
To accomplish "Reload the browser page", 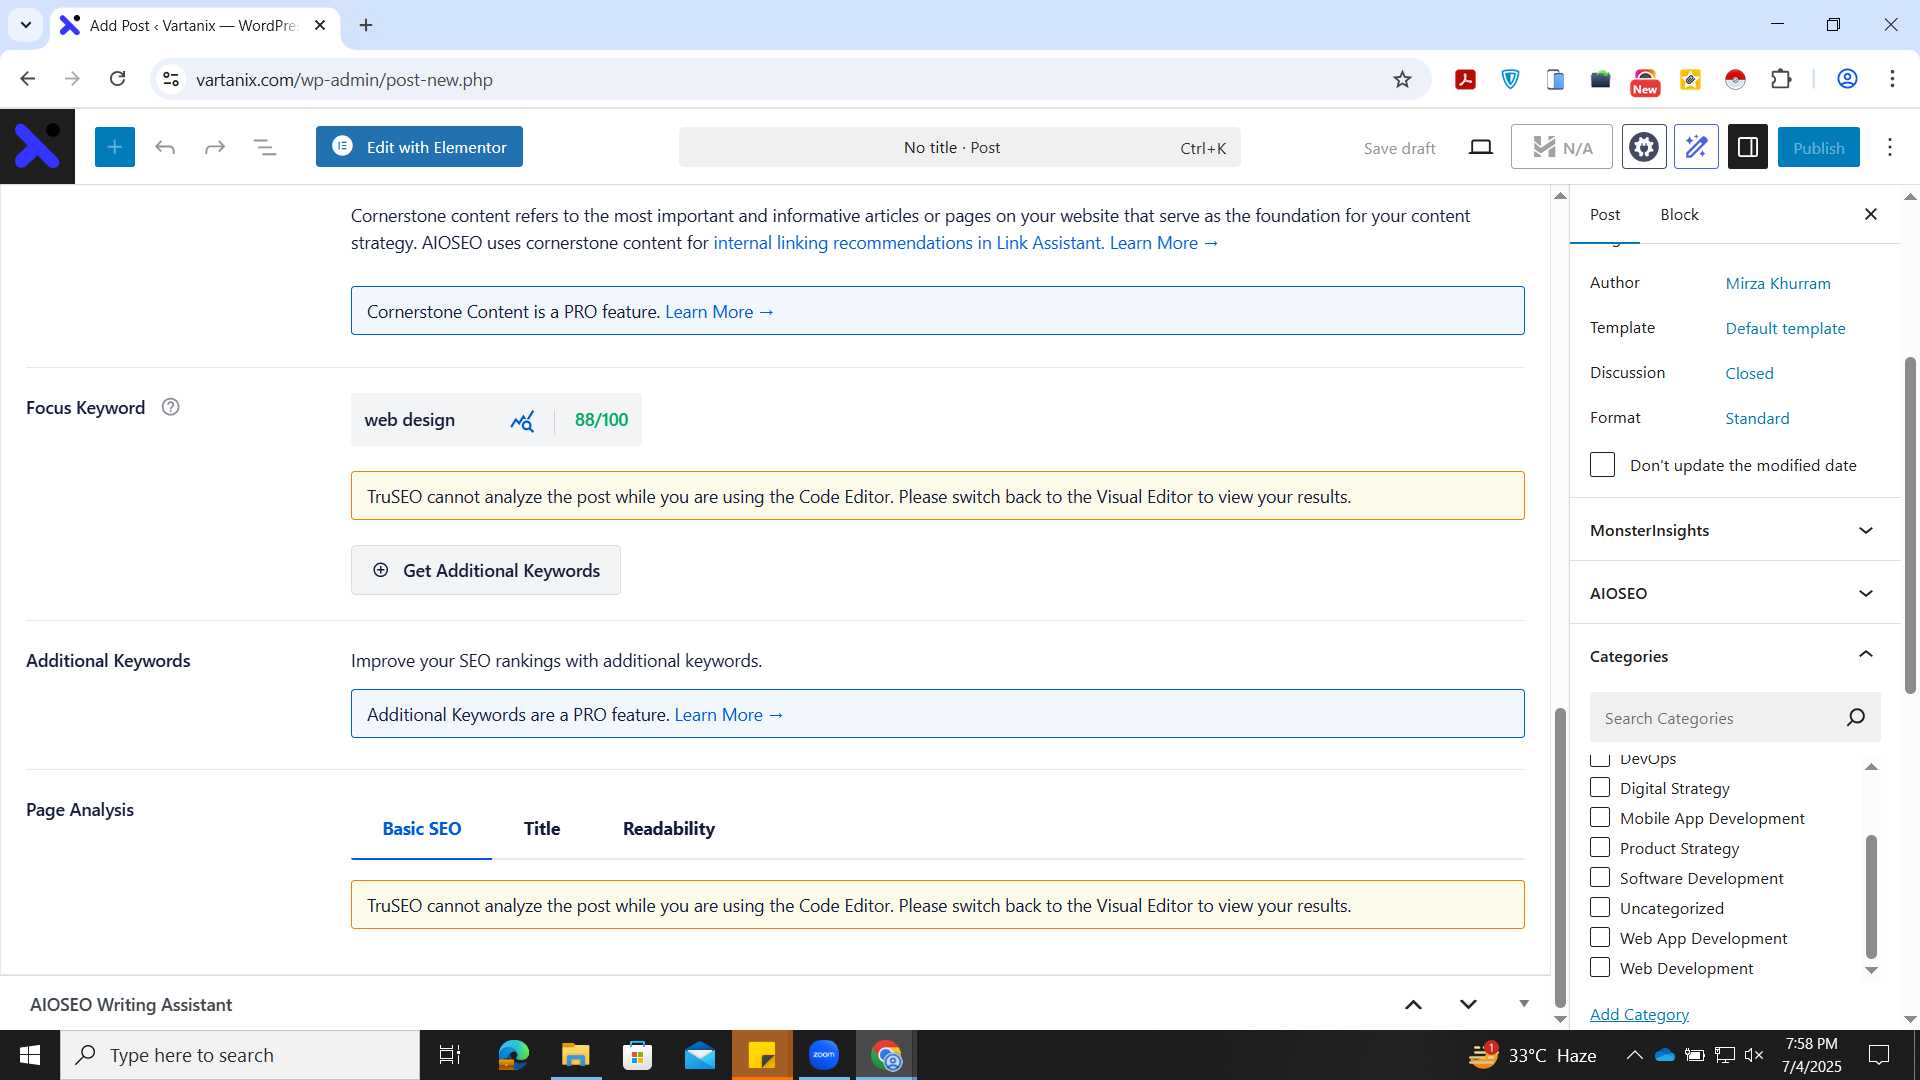I will coord(117,79).
